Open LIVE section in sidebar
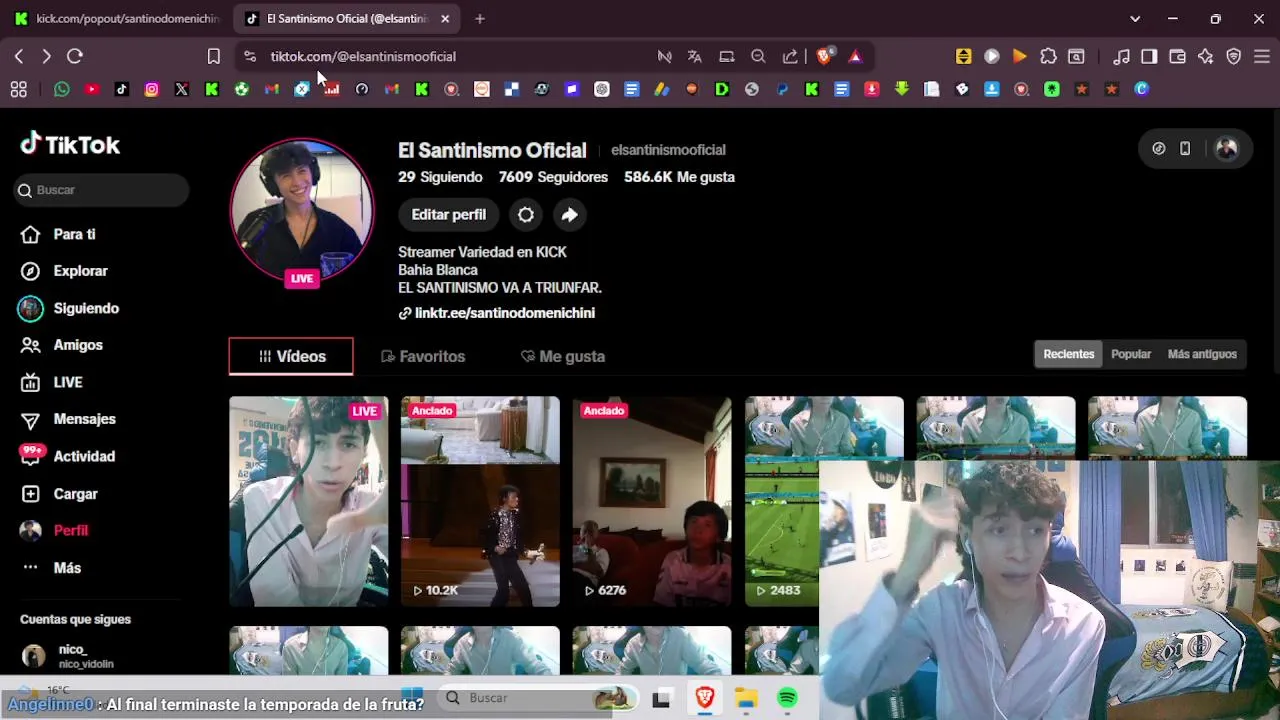1280x720 pixels. pos(68,382)
